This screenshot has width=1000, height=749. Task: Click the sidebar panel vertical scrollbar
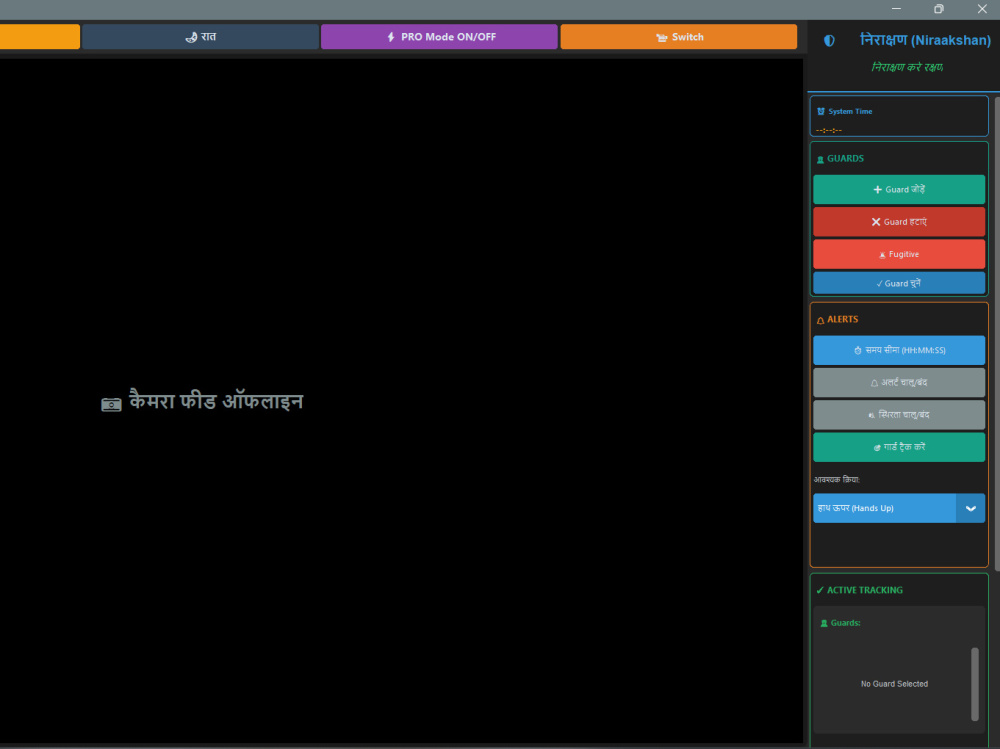(997, 332)
